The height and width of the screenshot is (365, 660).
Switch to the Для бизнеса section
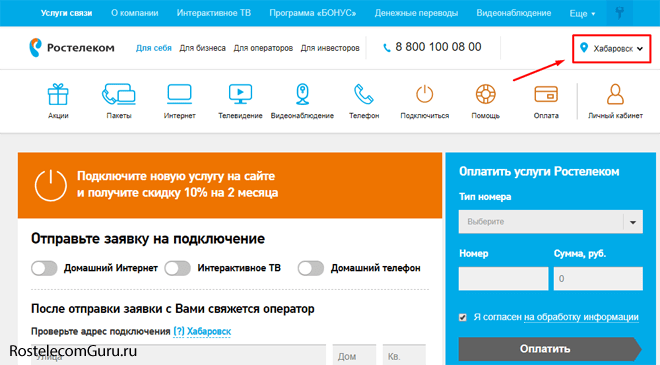(x=202, y=48)
